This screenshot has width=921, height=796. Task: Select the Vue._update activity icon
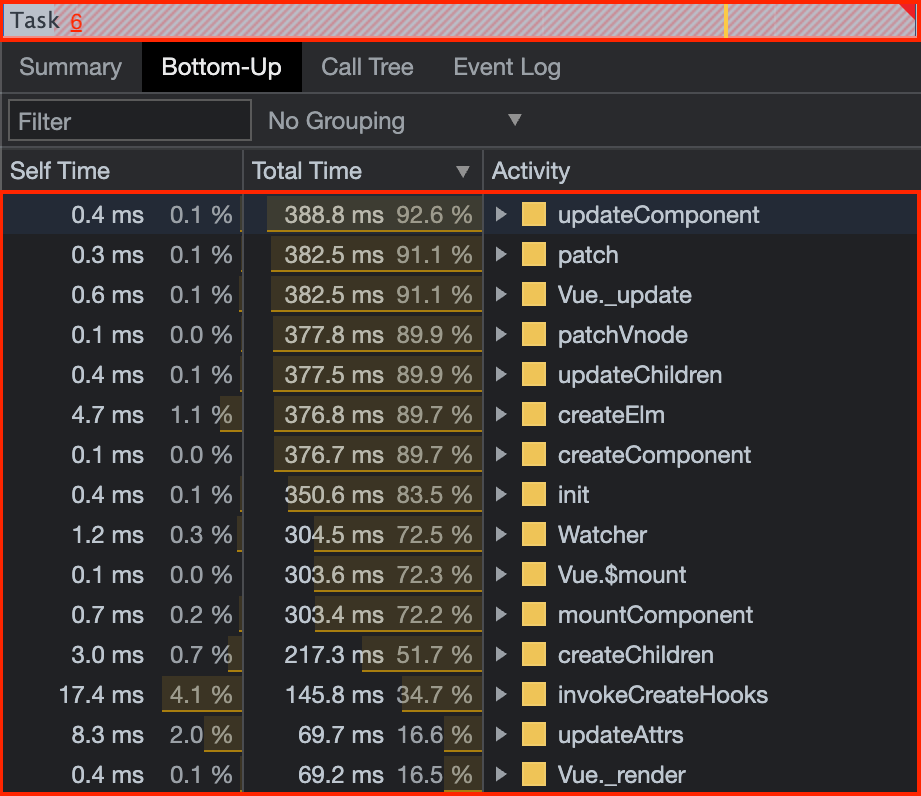536,294
